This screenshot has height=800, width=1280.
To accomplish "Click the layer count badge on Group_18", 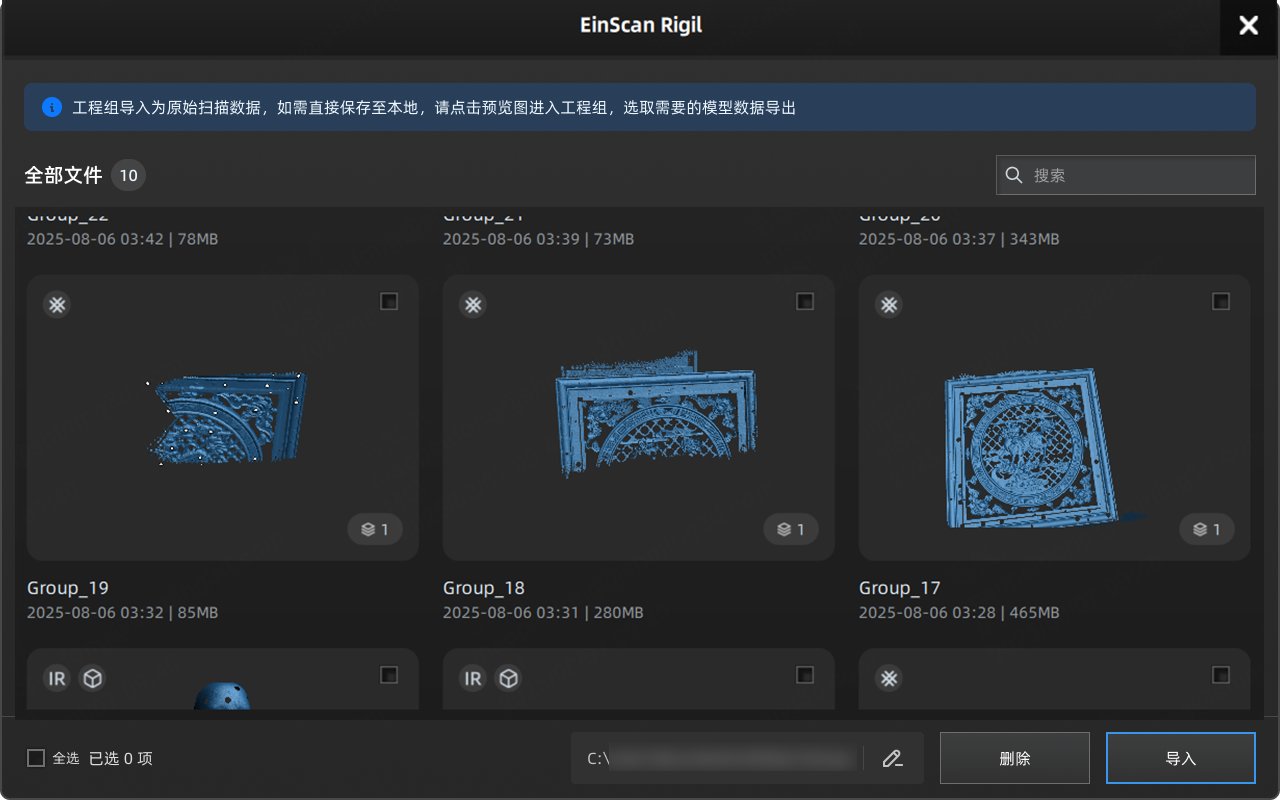I will pyautogui.click(x=791, y=529).
